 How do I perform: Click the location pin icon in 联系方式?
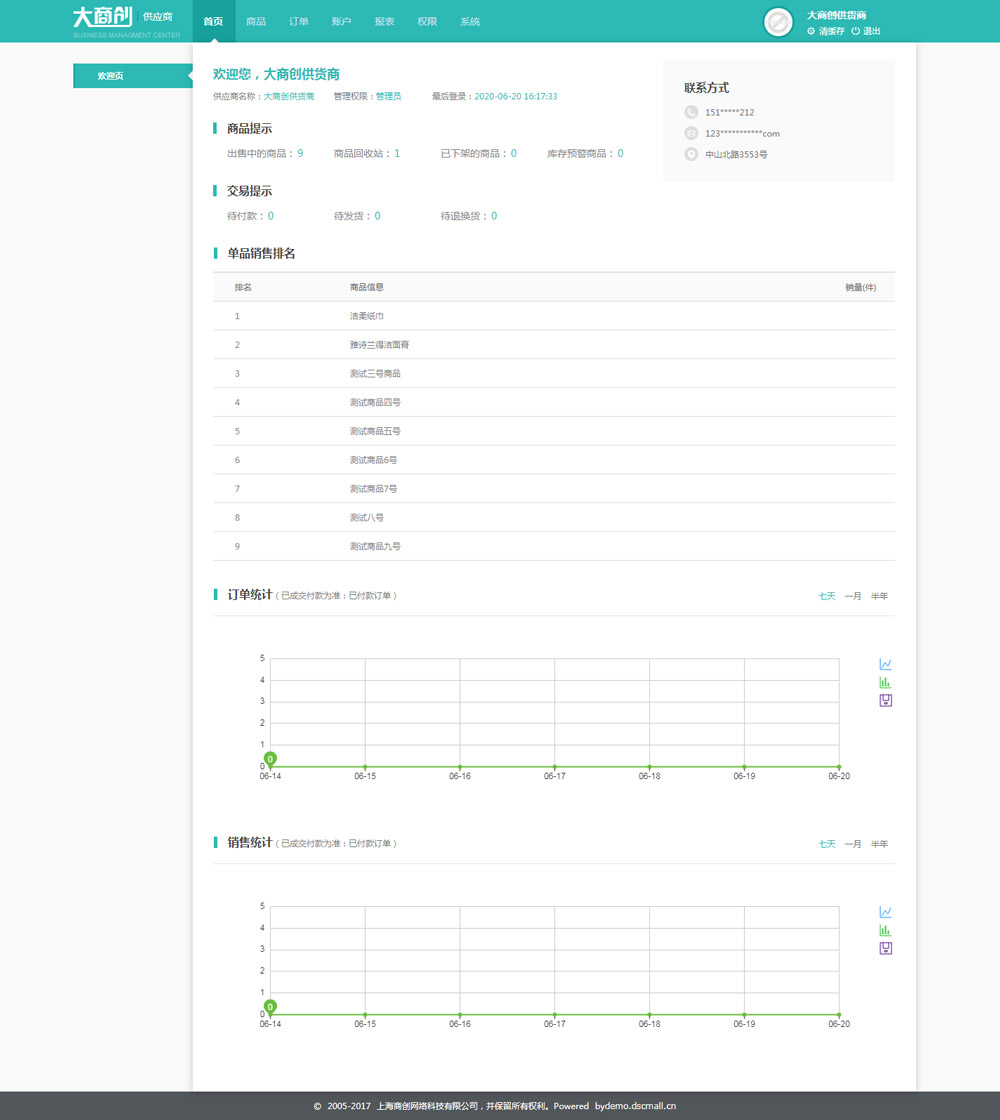click(x=691, y=154)
